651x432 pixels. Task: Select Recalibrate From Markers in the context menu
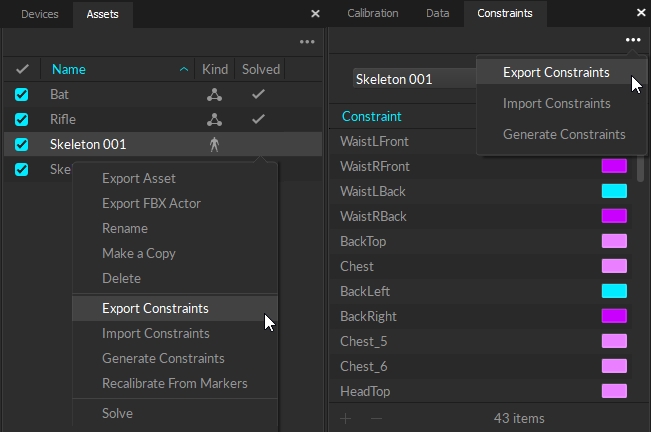[x=174, y=383]
